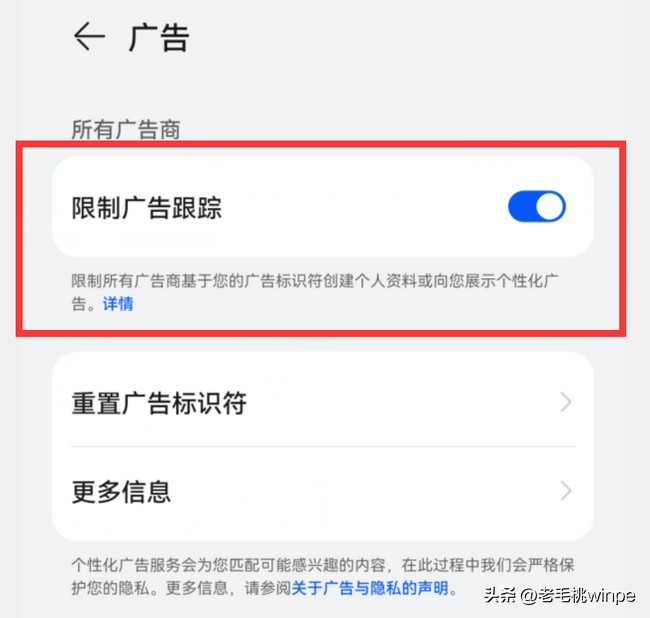
Task: Click the 头条 watermark word
Action: pyautogui.click(x=500, y=596)
